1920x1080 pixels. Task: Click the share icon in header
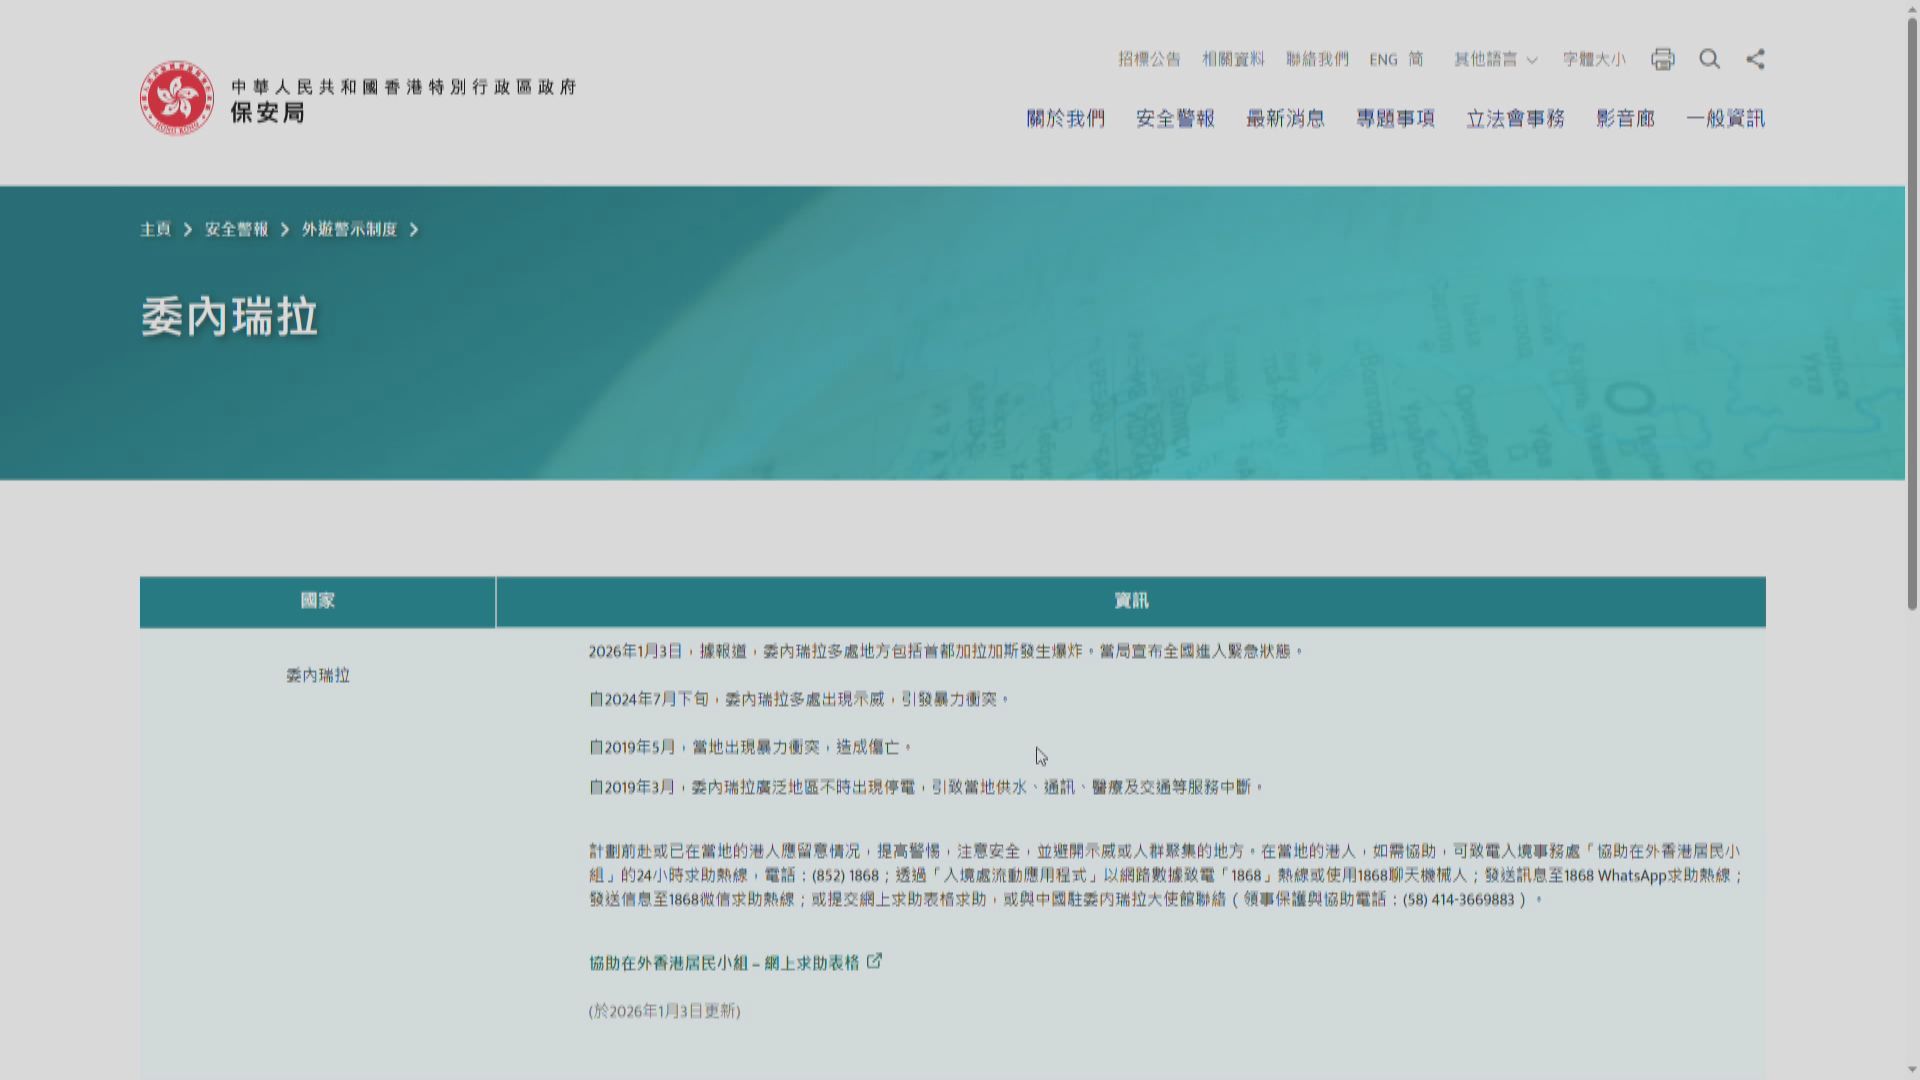click(1755, 59)
